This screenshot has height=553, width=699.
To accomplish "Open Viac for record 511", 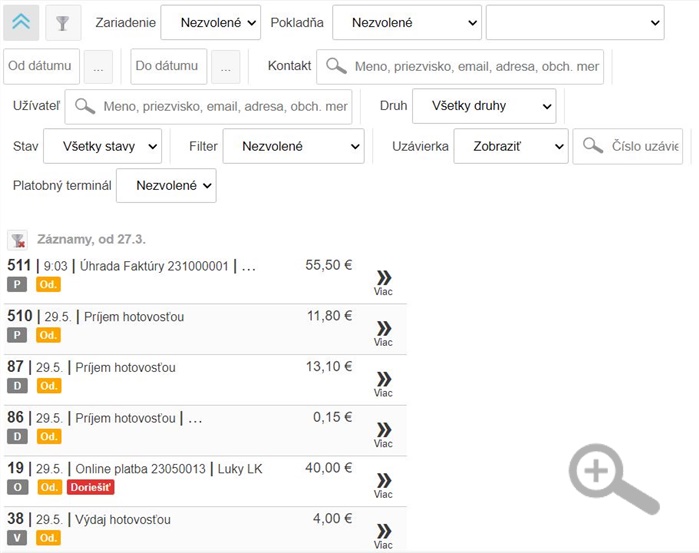I will point(383,283).
